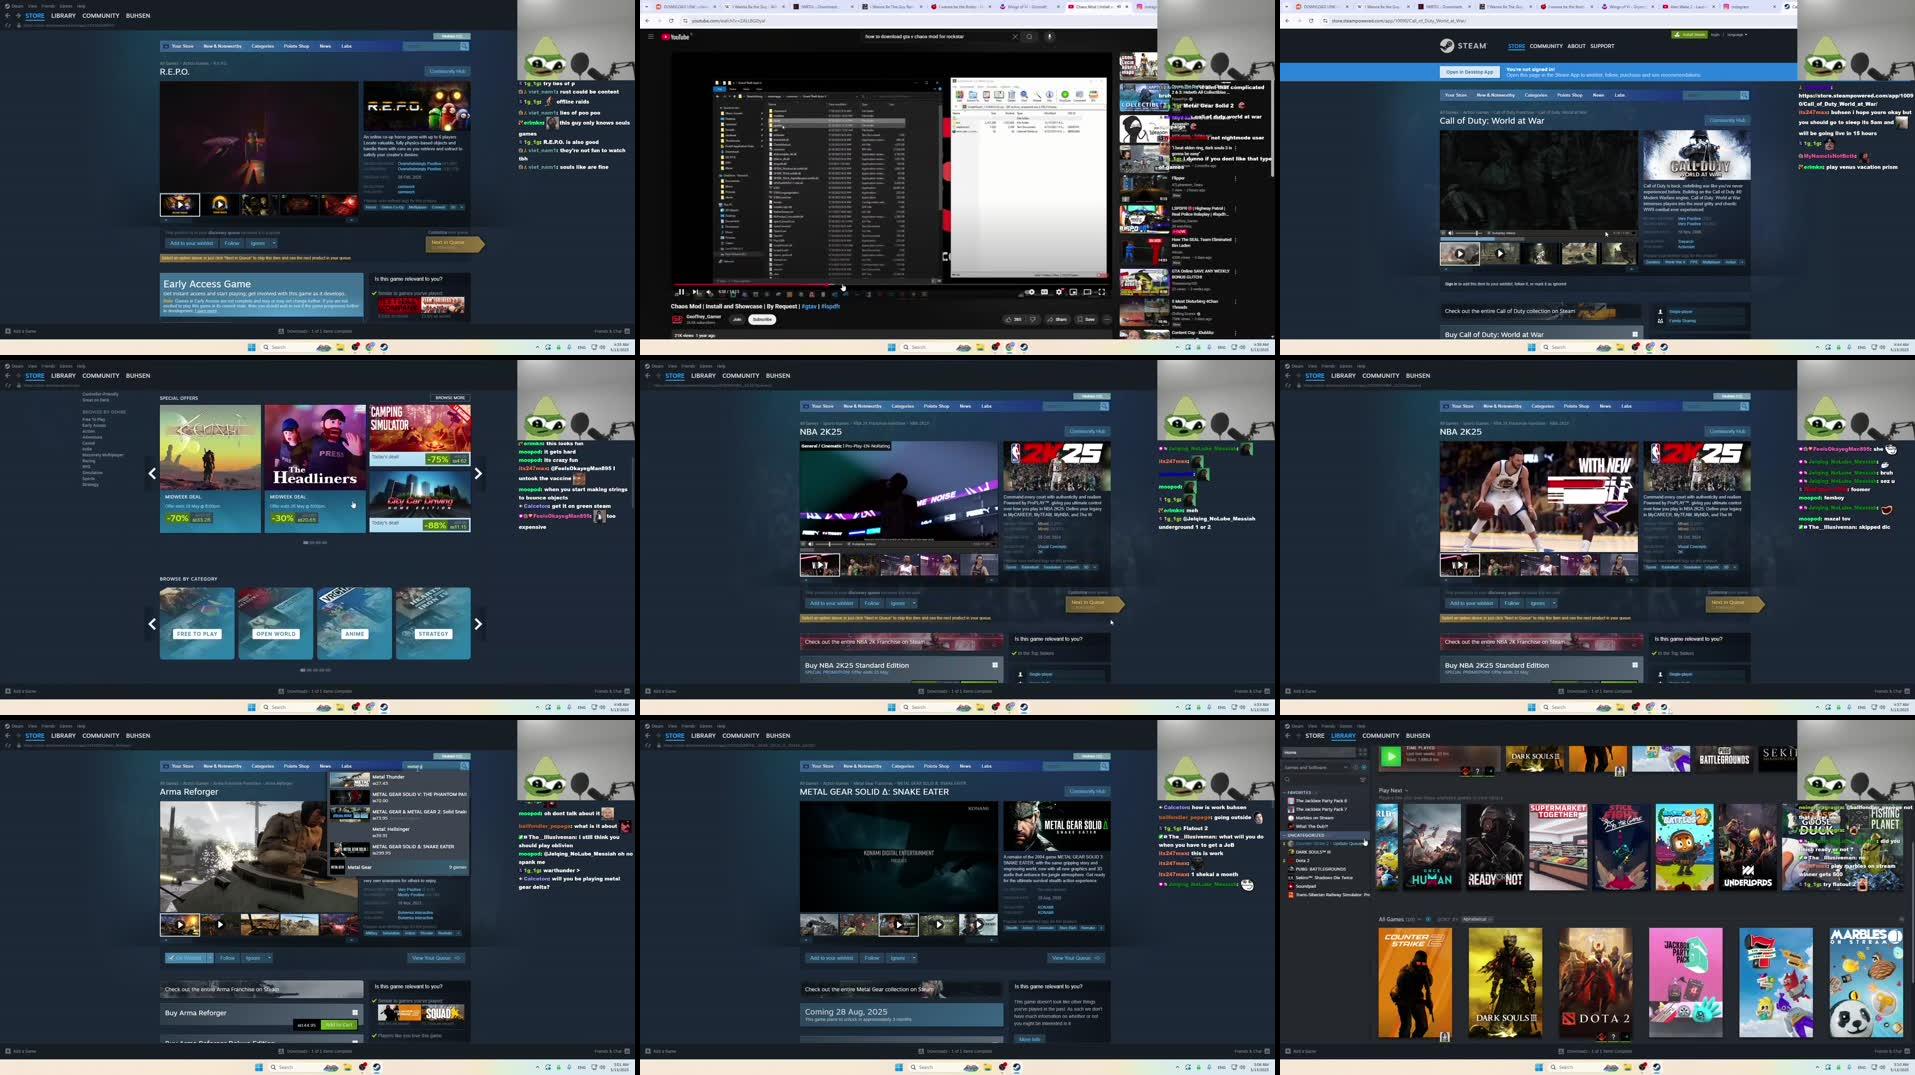Click Next in Queue on R.E.P.O. page
Image resolution: width=1915 pixels, height=1075 pixels.
click(x=454, y=243)
